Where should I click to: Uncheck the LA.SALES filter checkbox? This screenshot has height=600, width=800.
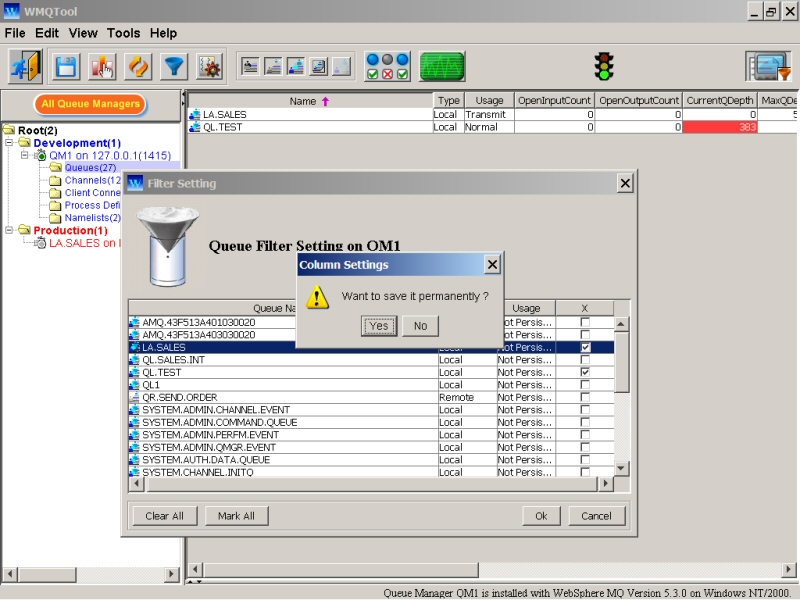click(585, 347)
